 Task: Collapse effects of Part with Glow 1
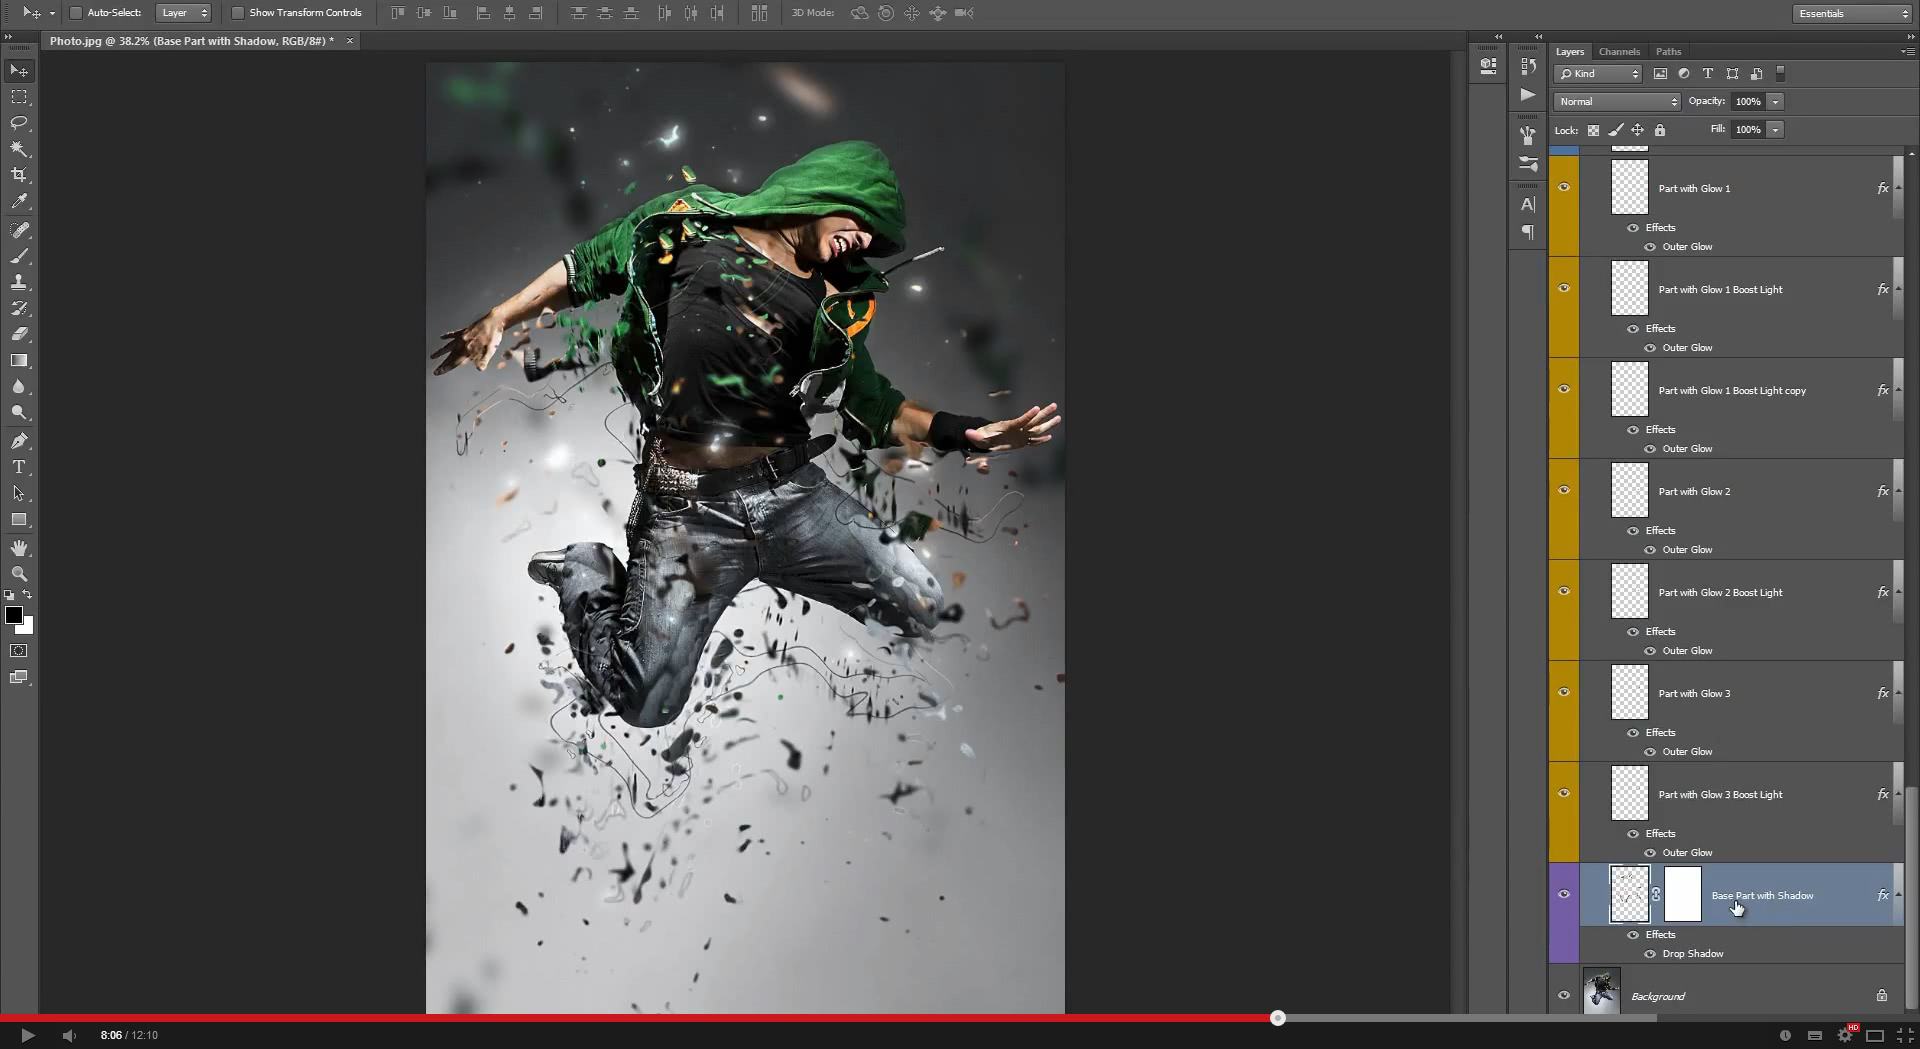1898,188
